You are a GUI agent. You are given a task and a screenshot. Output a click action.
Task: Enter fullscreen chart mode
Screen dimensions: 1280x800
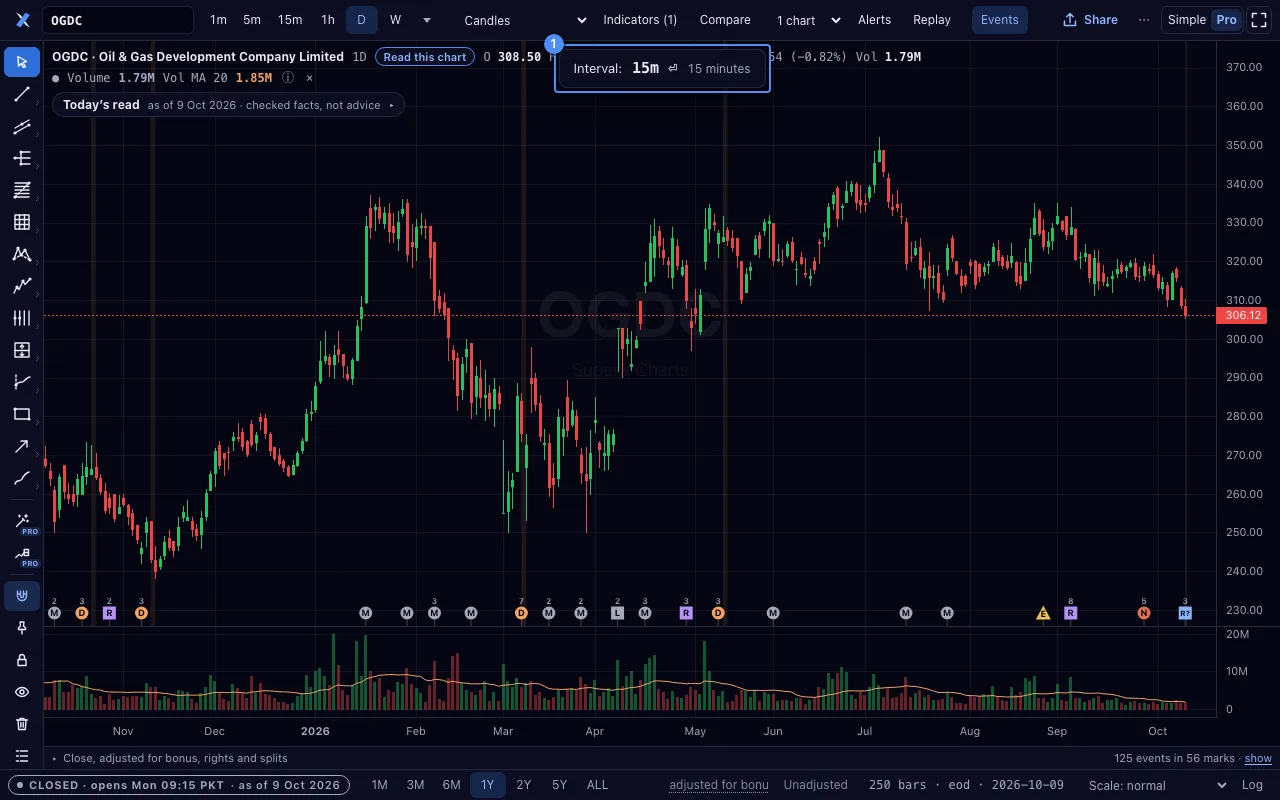(1259, 20)
